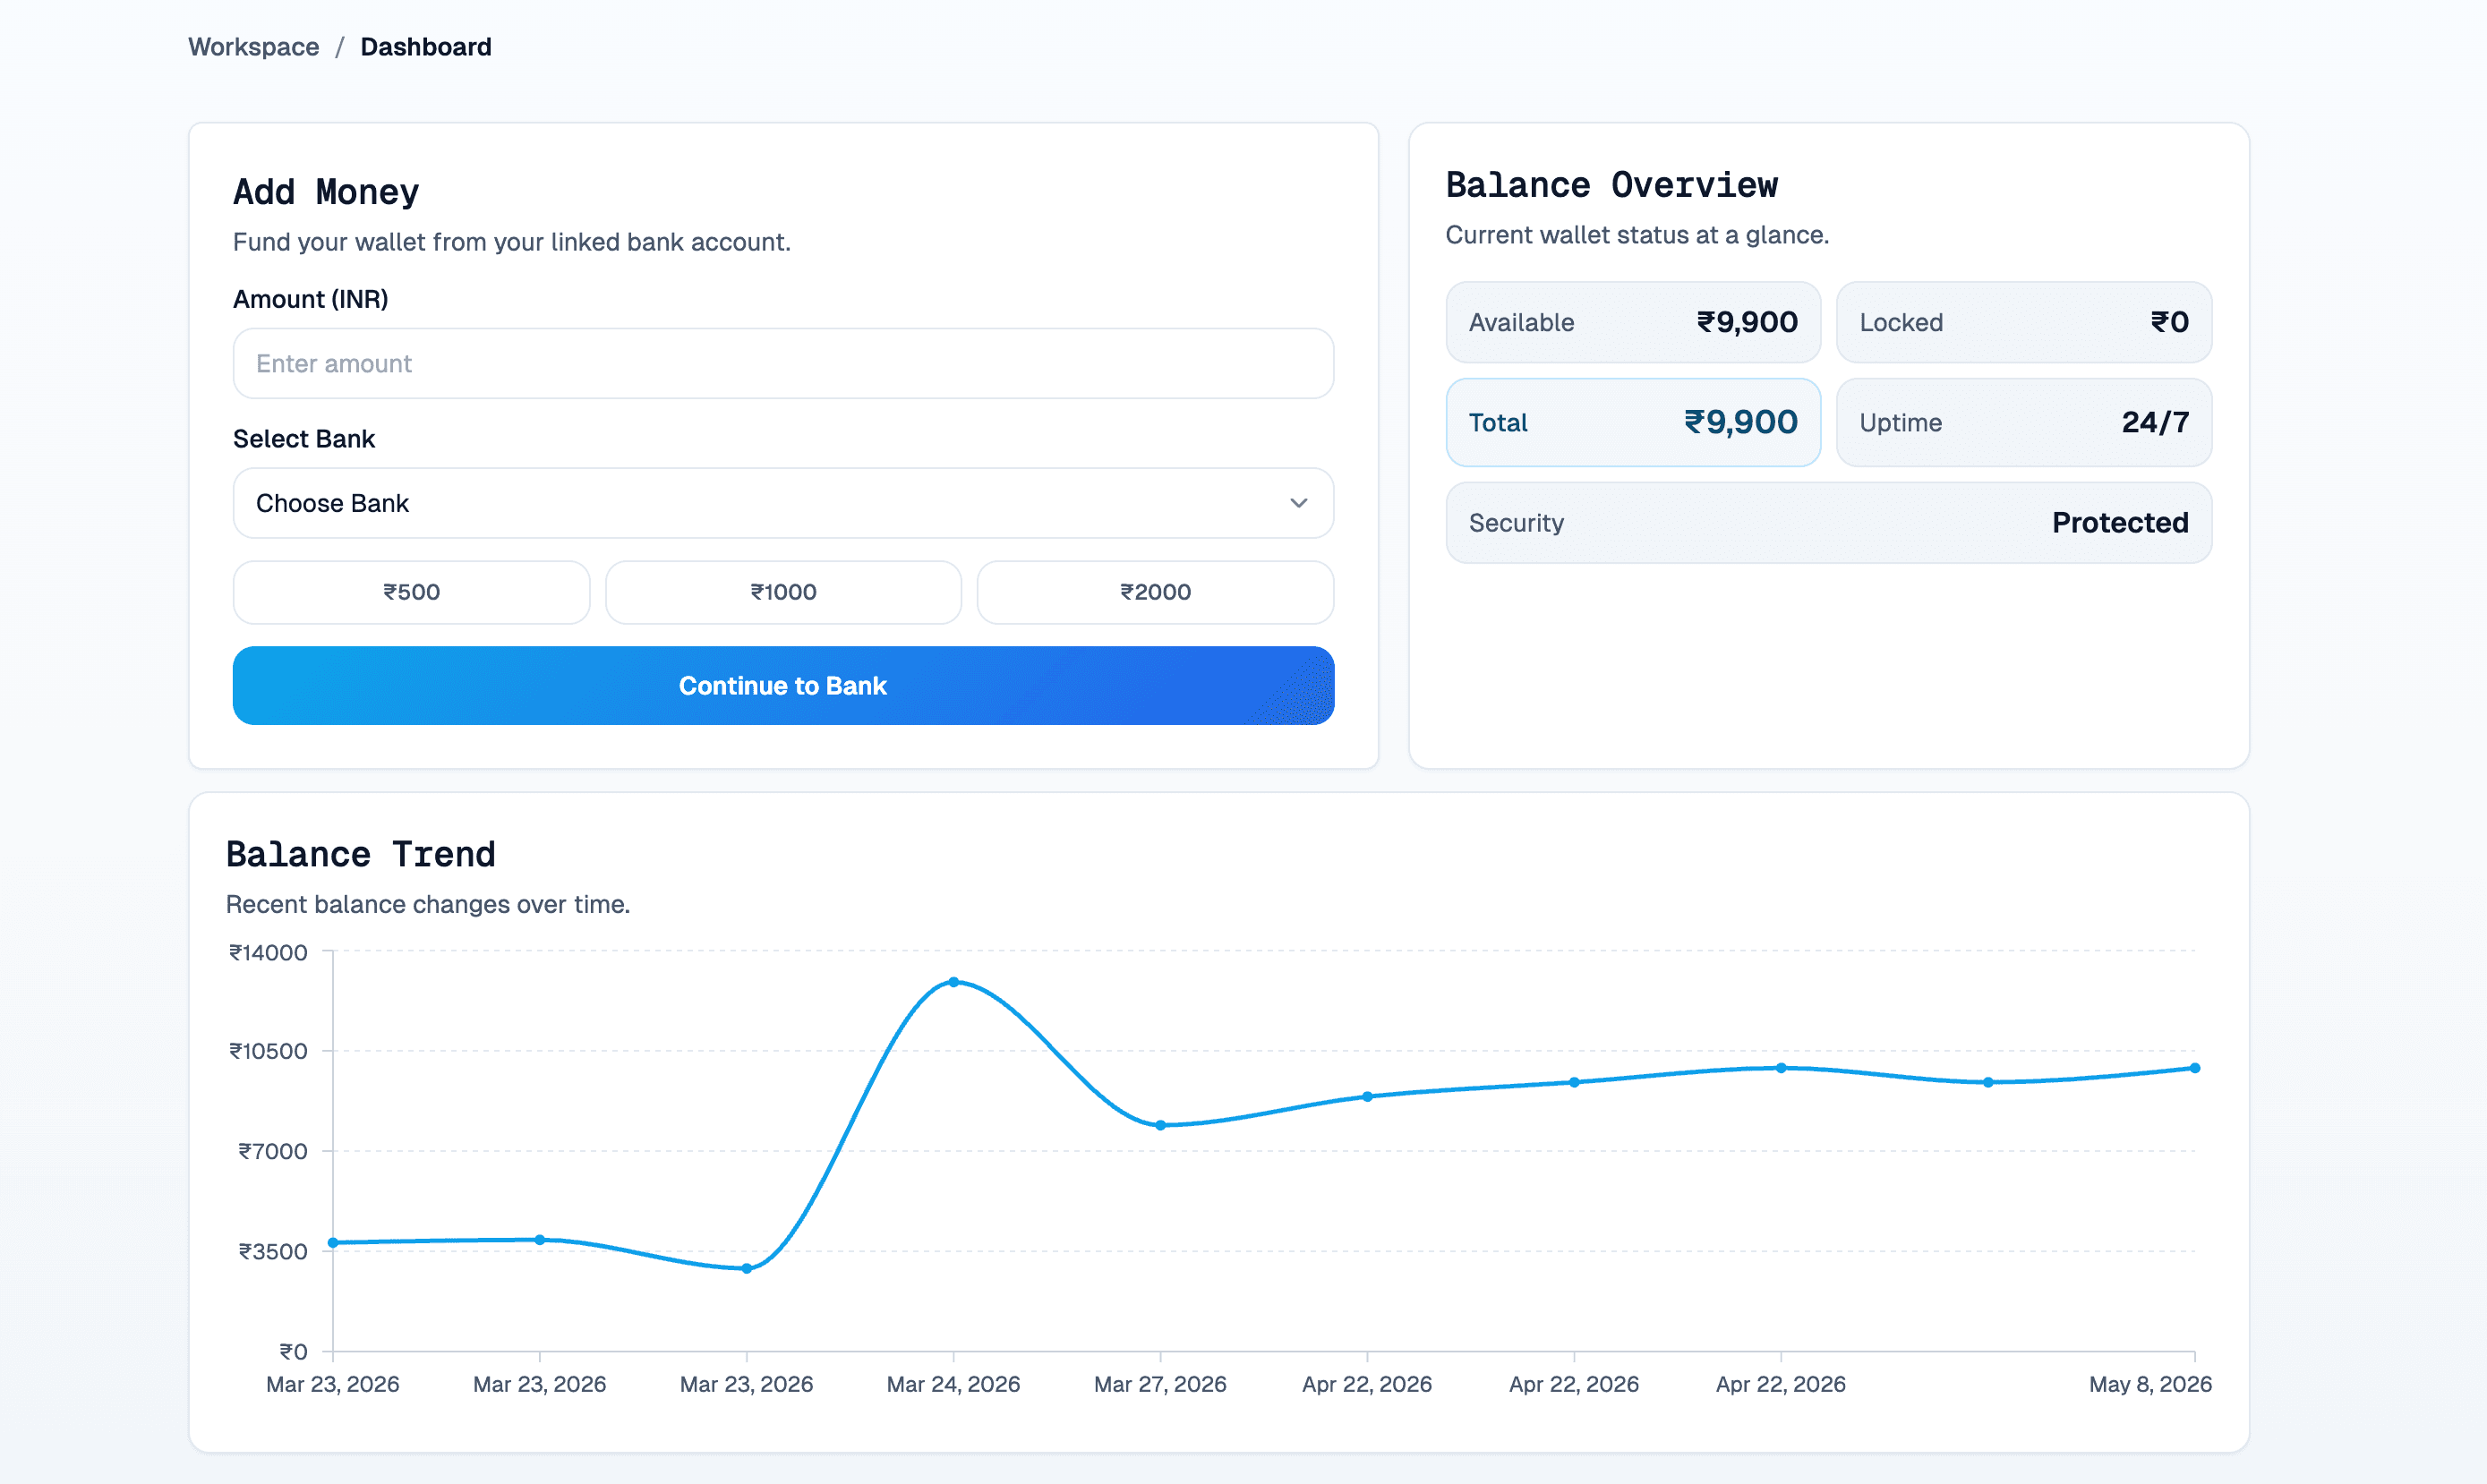Image resolution: width=2487 pixels, height=1484 pixels.
Task: Click the Amount (INR) label
Action: (x=311, y=299)
